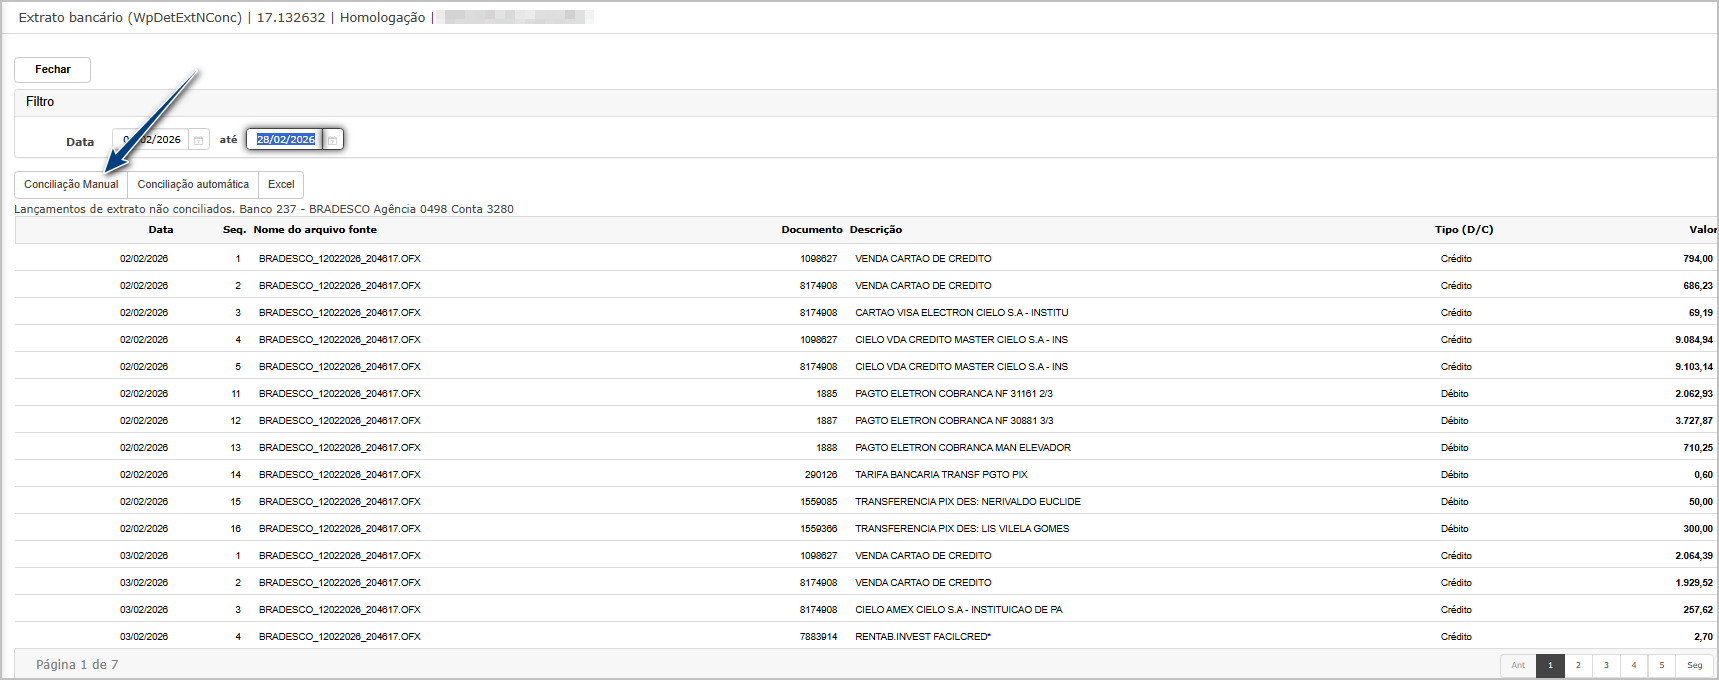Image resolution: width=1719 pixels, height=680 pixels.
Task: Click the Seg next-page button
Action: [x=1694, y=665]
